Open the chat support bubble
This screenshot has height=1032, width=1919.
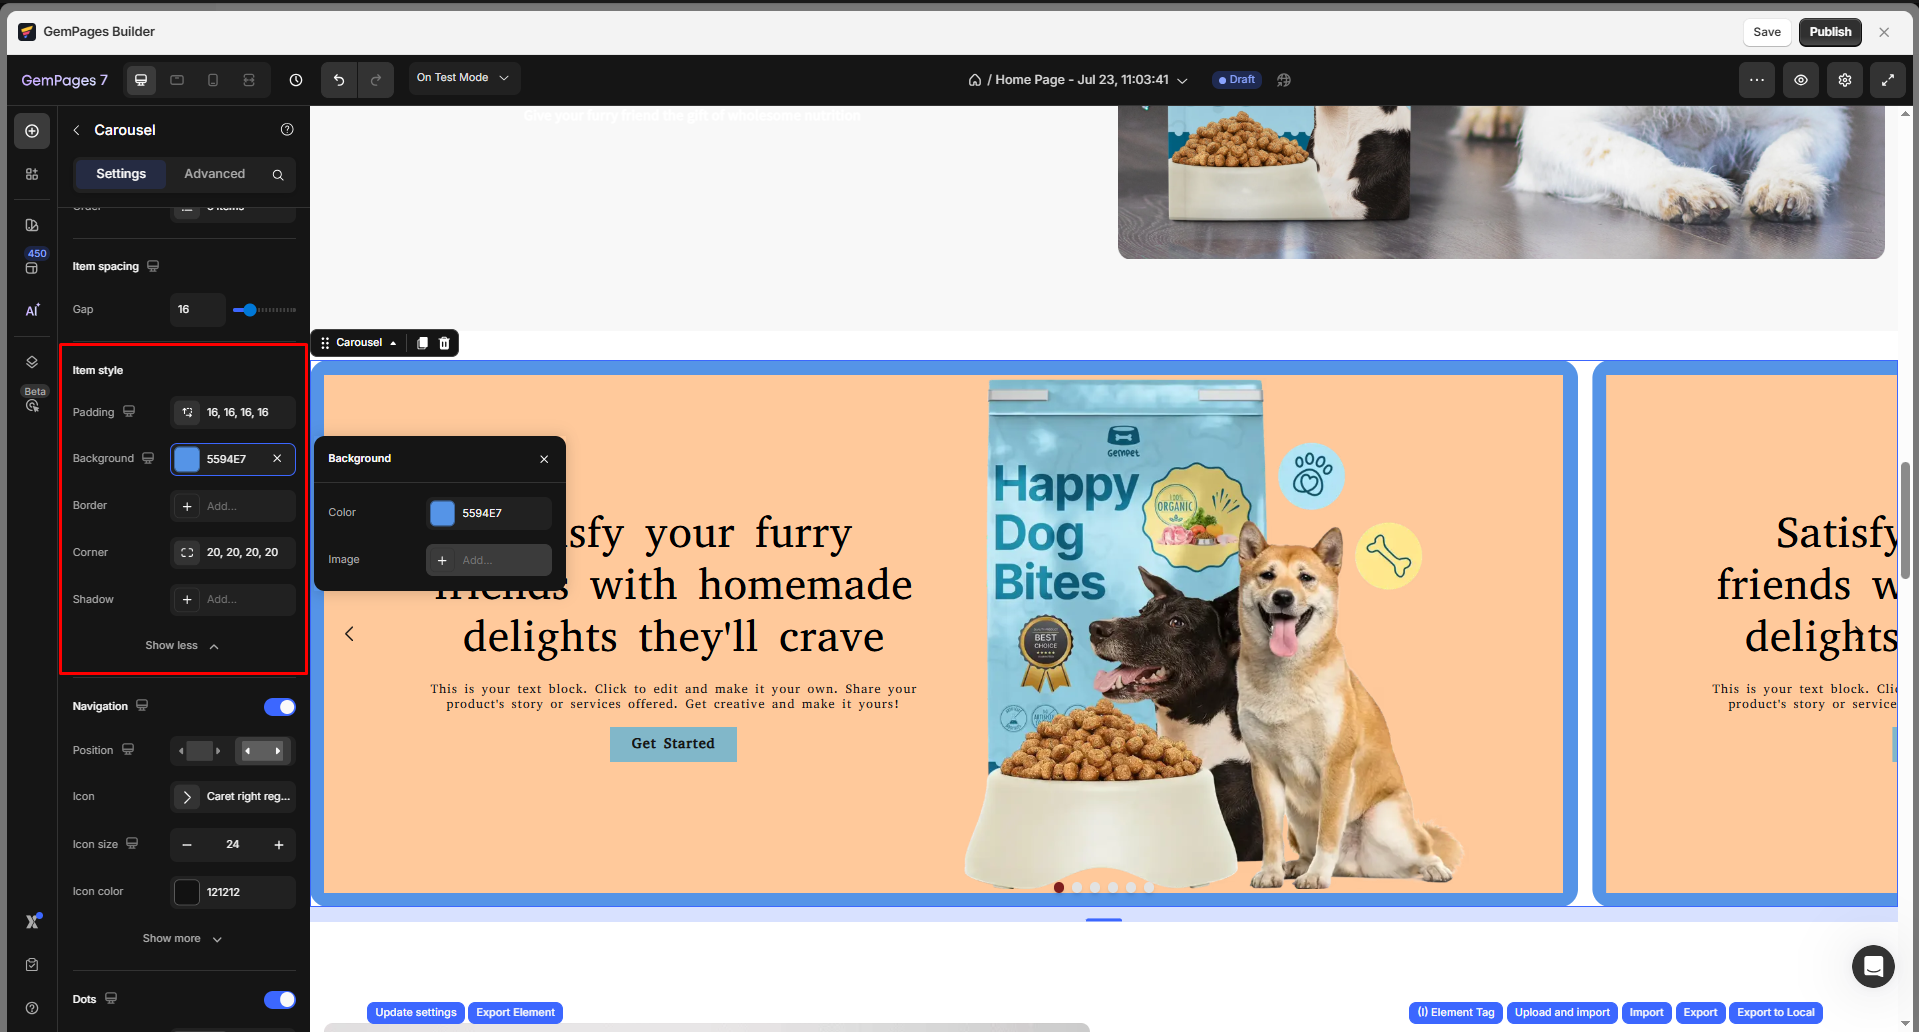pyautogui.click(x=1873, y=966)
